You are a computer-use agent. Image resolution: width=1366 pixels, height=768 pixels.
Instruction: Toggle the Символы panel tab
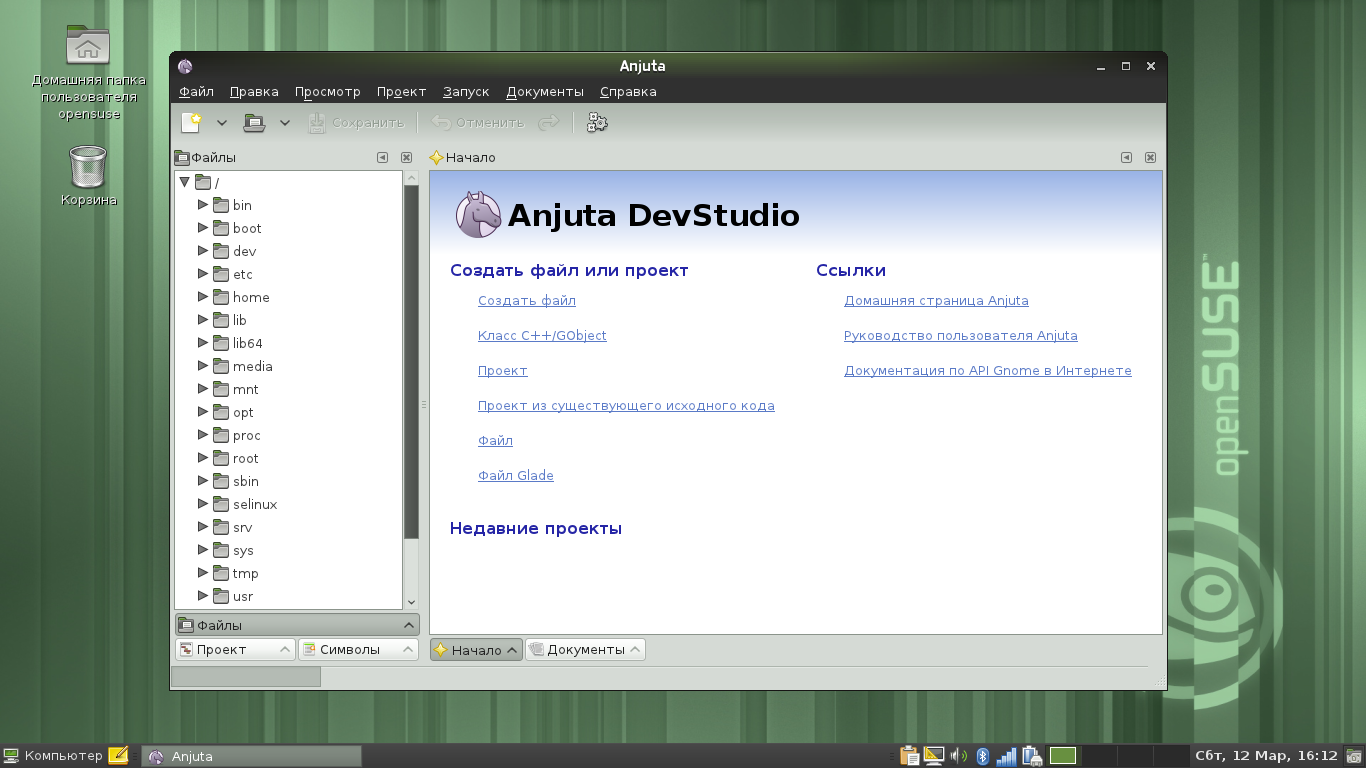pyautogui.click(x=358, y=650)
